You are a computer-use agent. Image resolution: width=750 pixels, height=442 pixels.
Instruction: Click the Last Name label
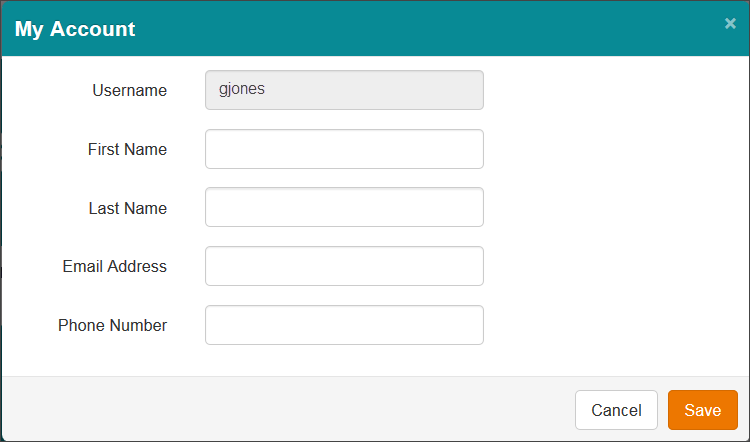tap(128, 208)
